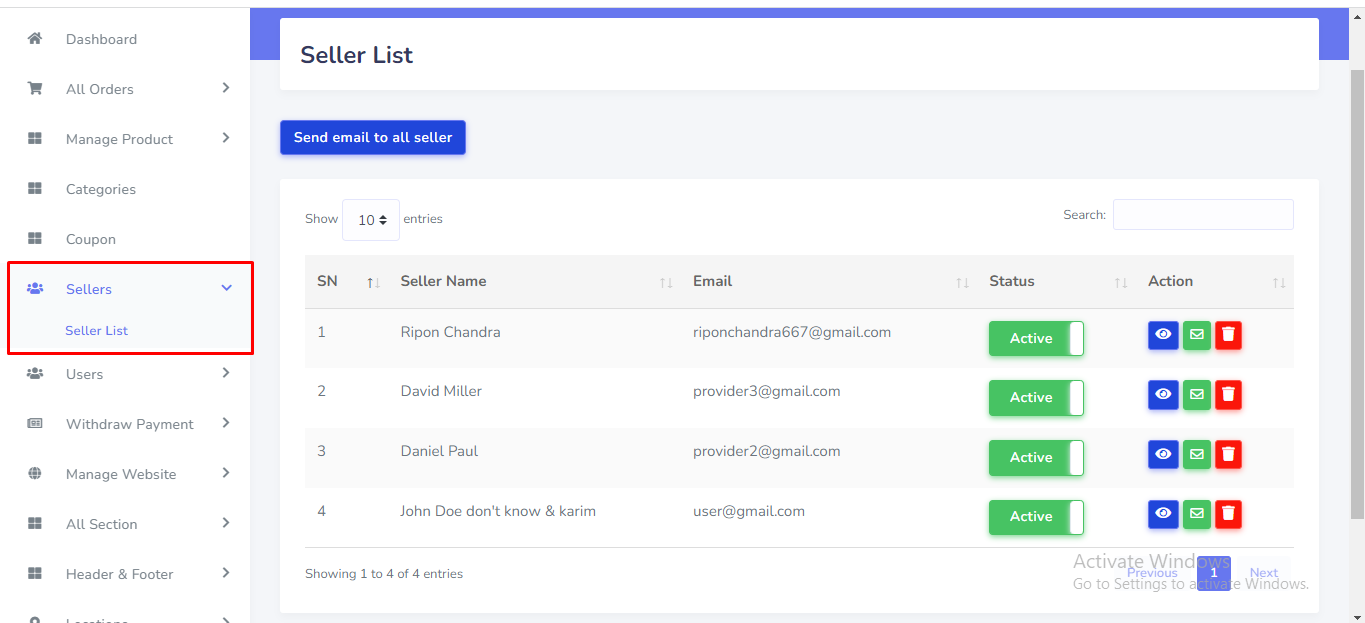Click the envelope email icon for Ripon Chandra
Image resolution: width=1365 pixels, height=623 pixels.
click(1196, 335)
